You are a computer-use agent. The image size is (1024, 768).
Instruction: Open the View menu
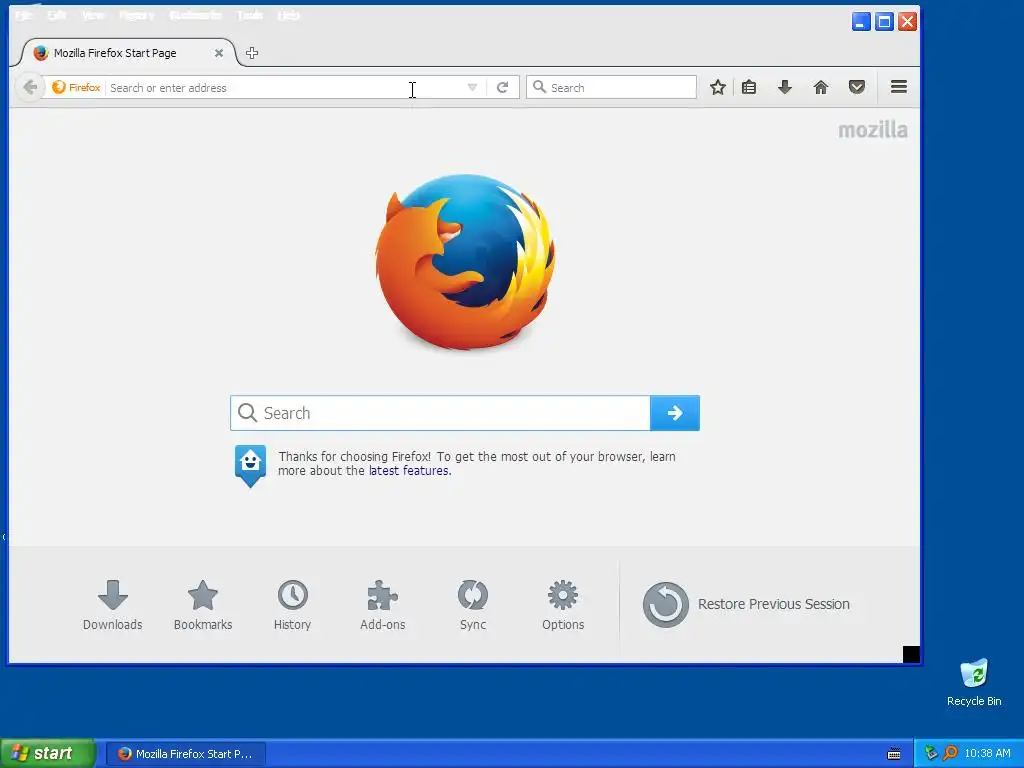93,15
